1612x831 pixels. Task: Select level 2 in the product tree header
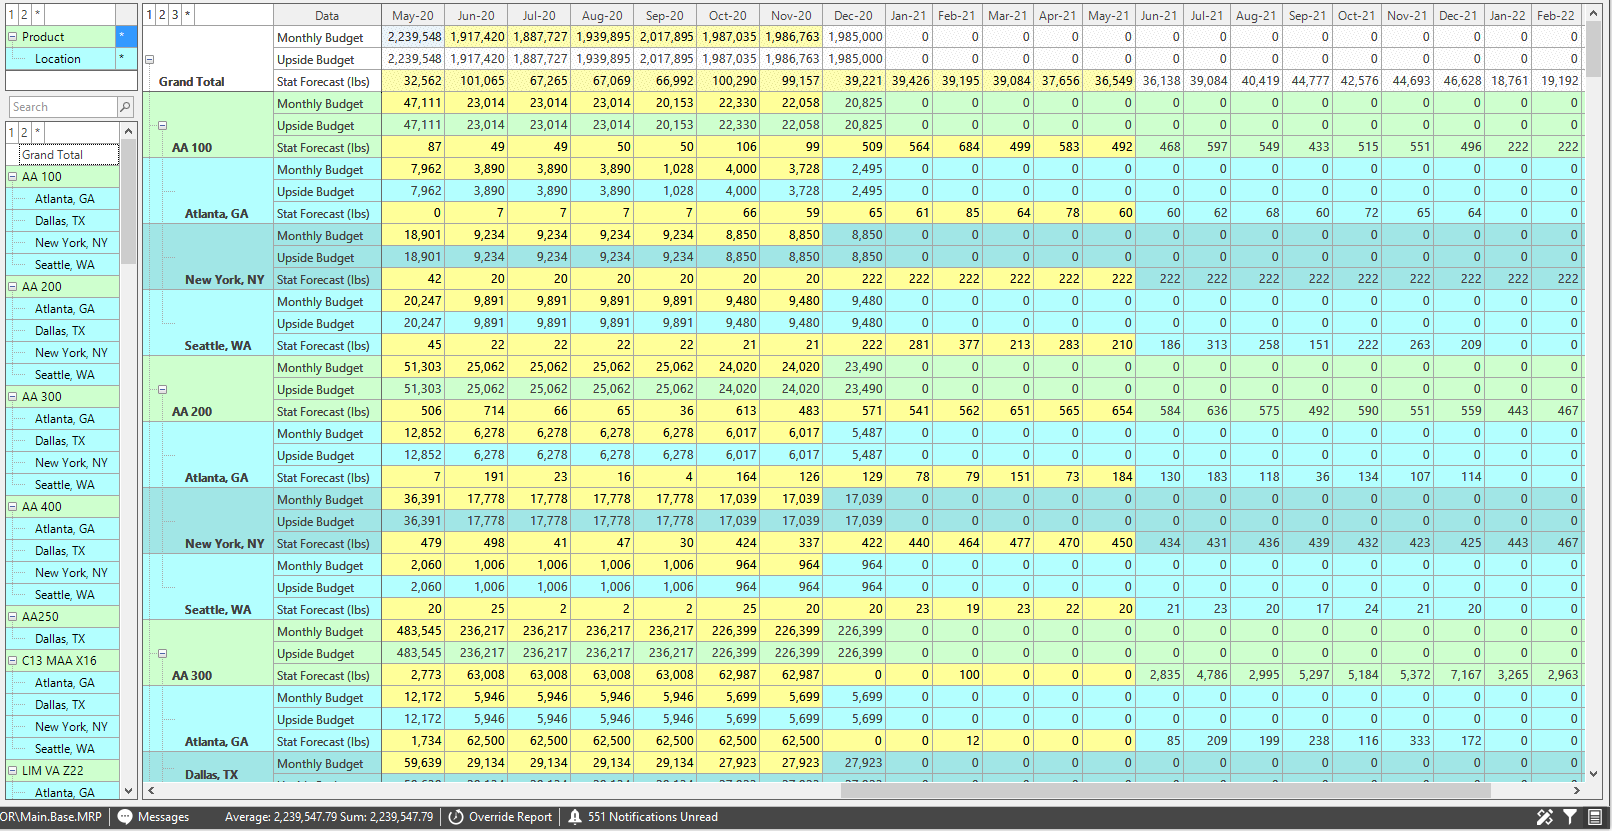pyautogui.click(x=24, y=132)
